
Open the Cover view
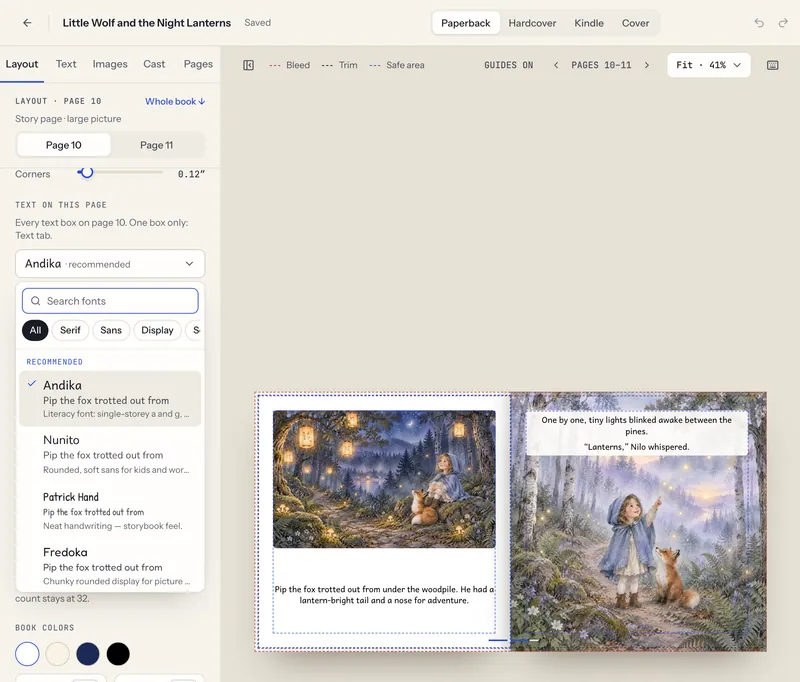tap(635, 23)
